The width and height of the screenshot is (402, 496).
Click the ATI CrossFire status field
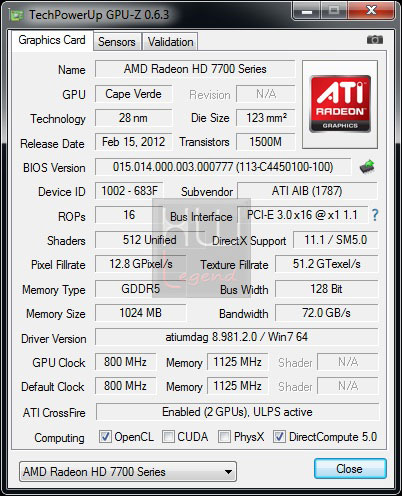[x=237, y=412]
